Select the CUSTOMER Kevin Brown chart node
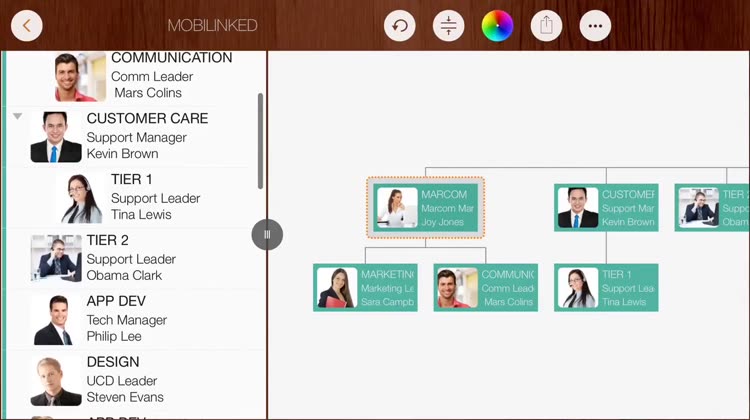The height and width of the screenshot is (420, 750). pyautogui.click(x=606, y=207)
